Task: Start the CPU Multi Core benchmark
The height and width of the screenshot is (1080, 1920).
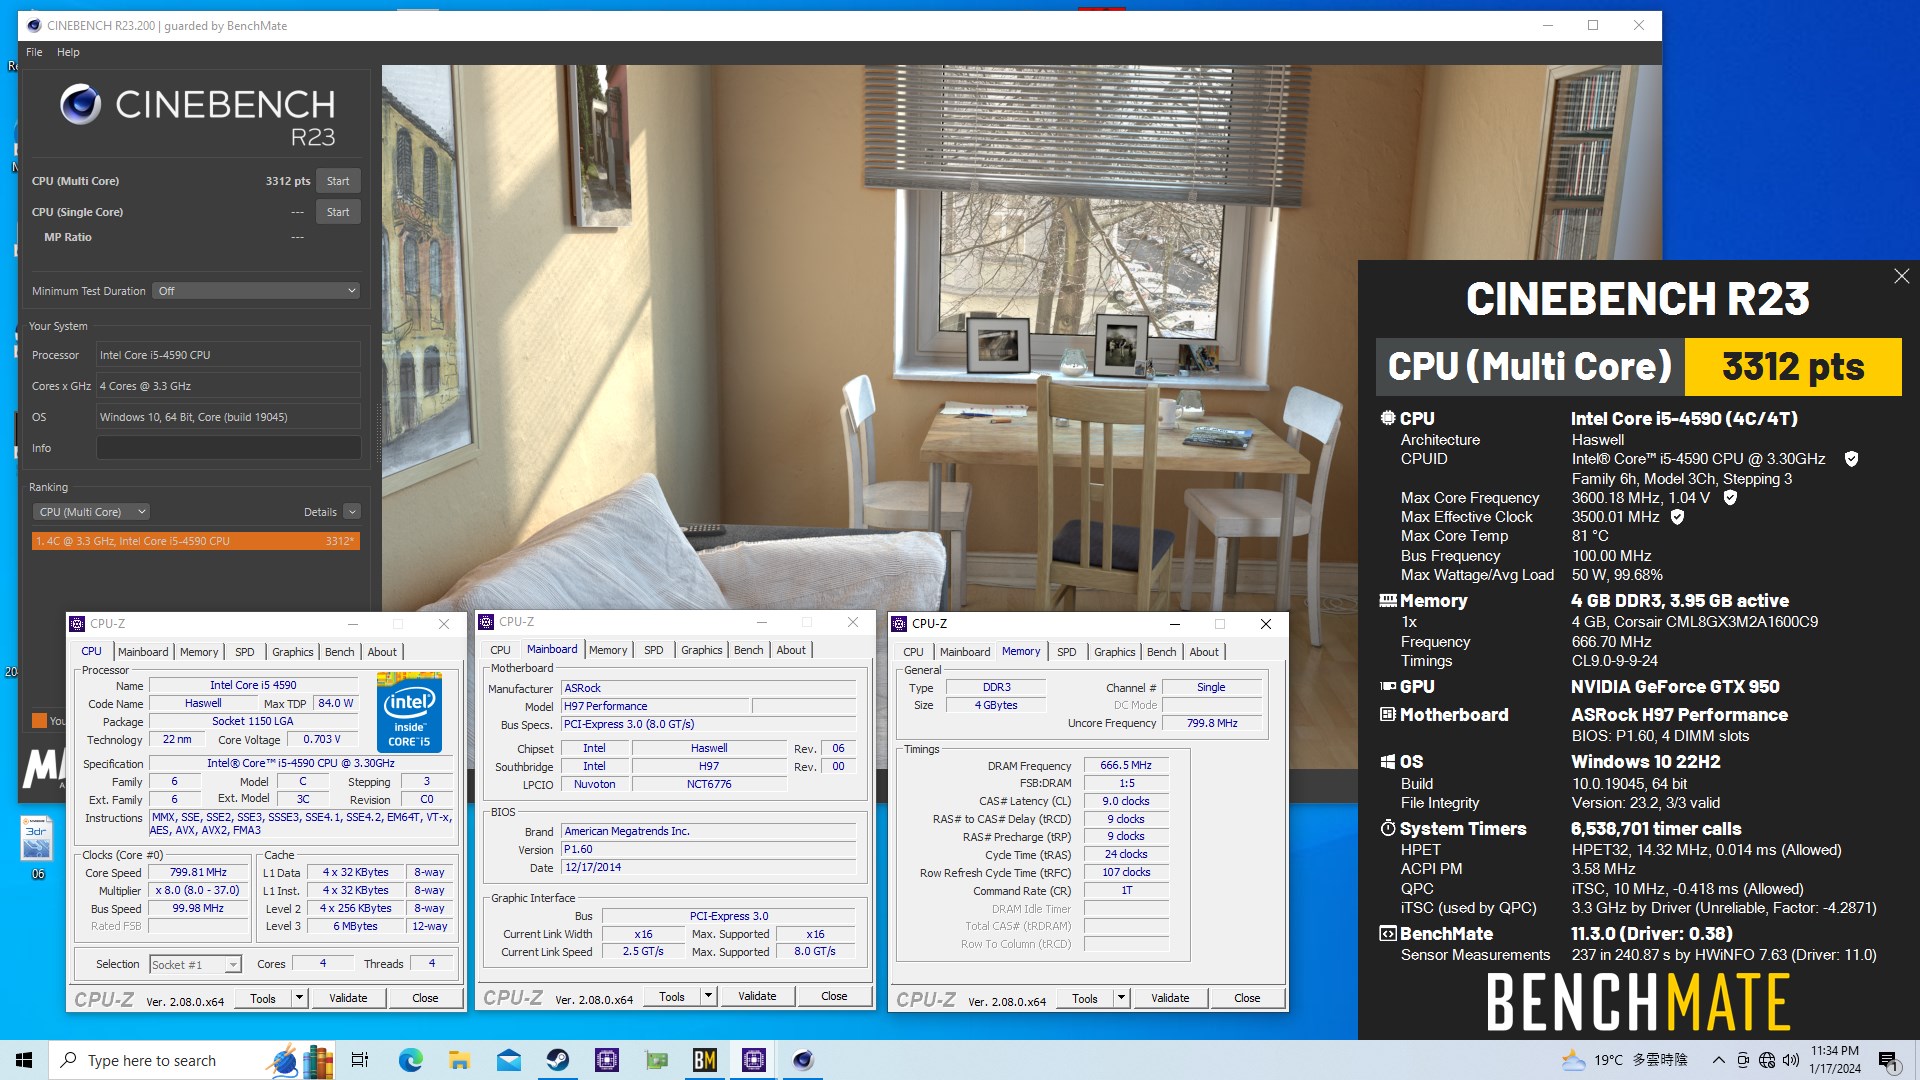Action: pyautogui.click(x=338, y=181)
